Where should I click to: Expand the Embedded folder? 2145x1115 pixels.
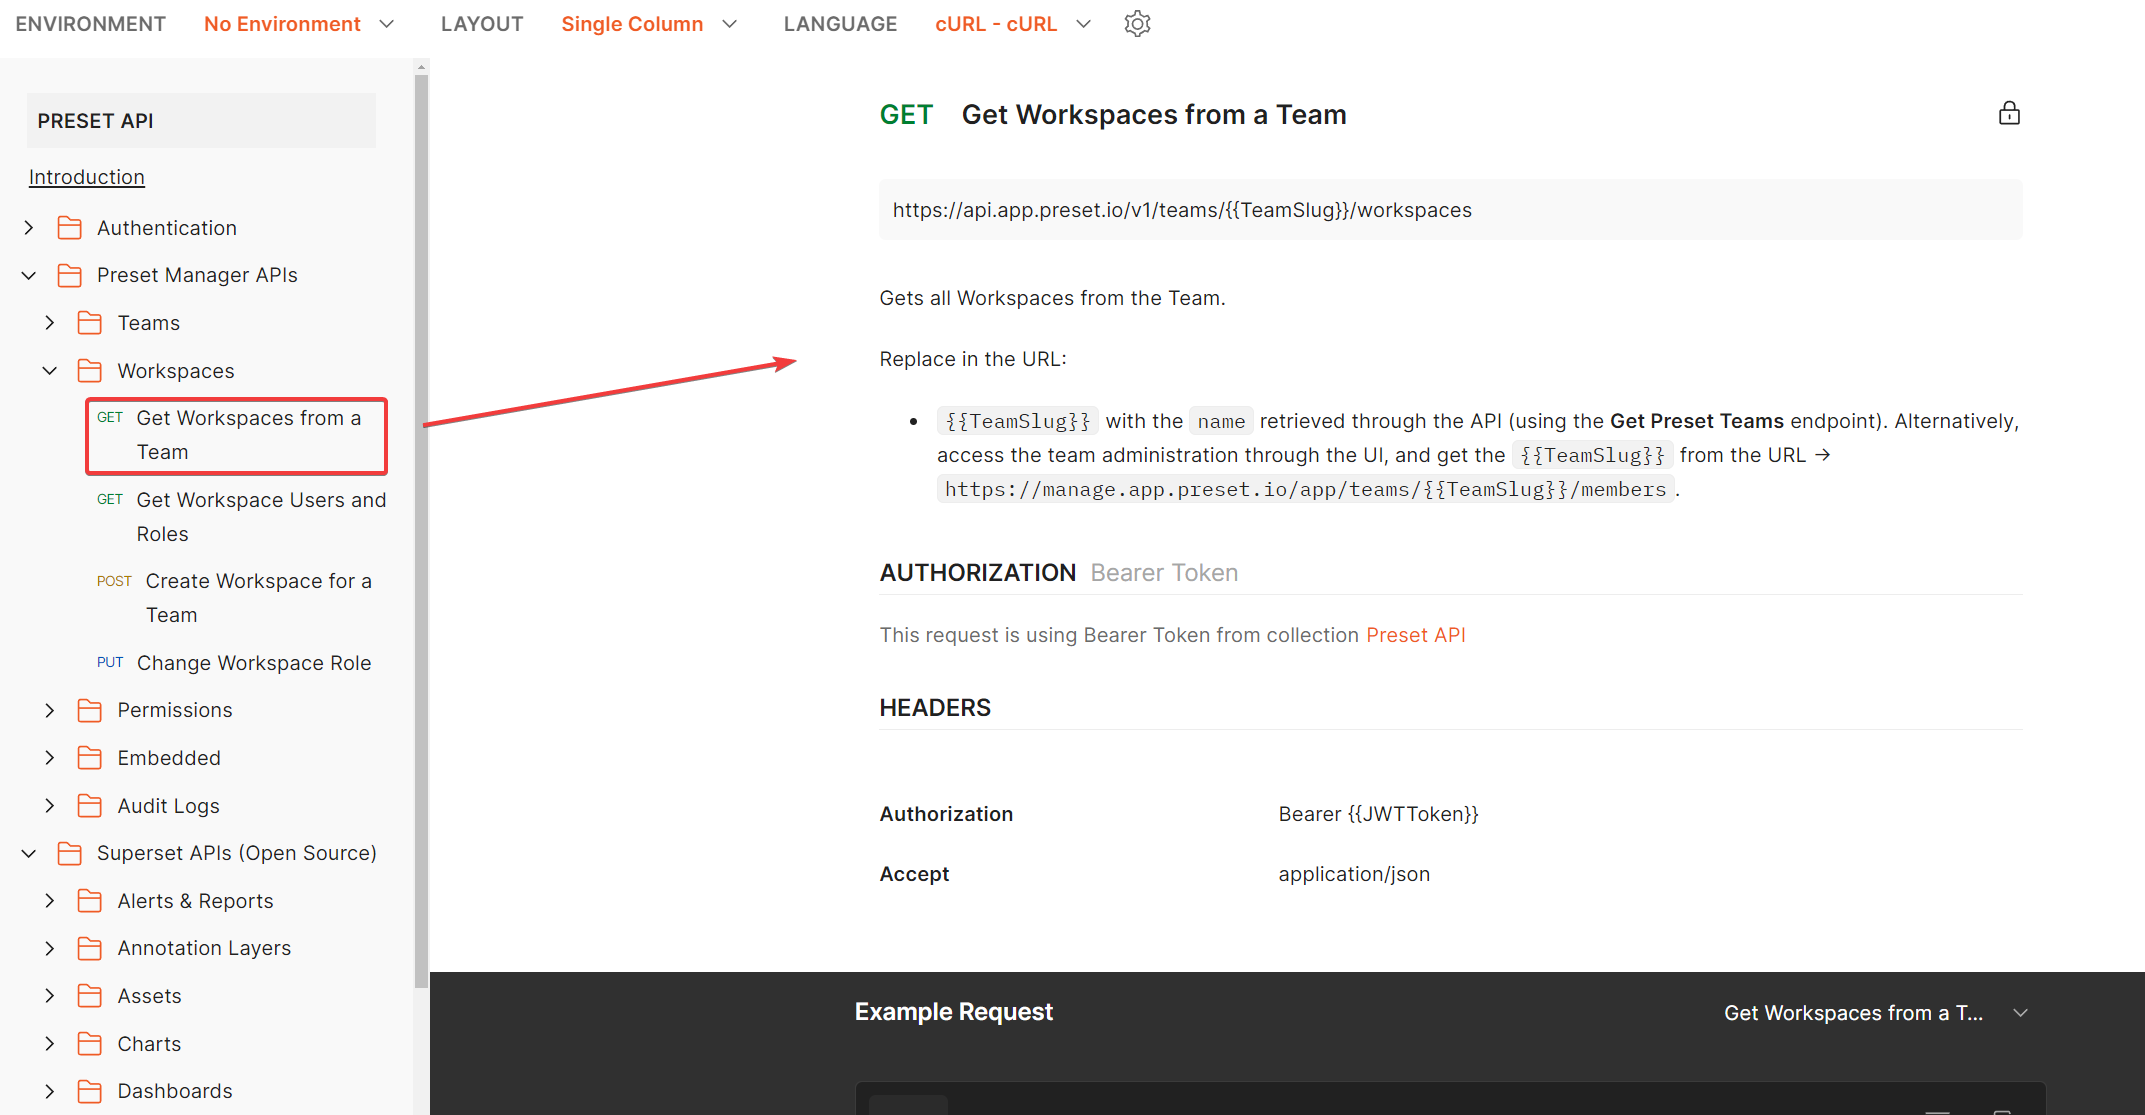pyautogui.click(x=49, y=757)
